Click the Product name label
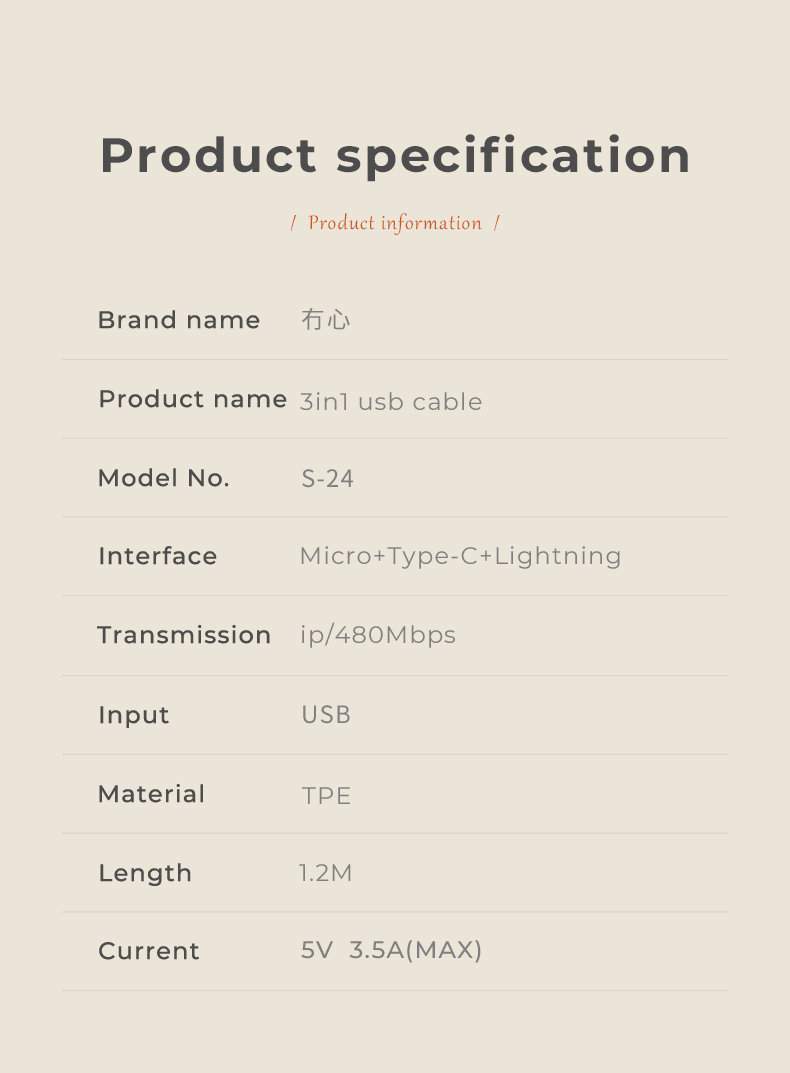The height and width of the screenshot is (1073, 790). pos(192,399)
